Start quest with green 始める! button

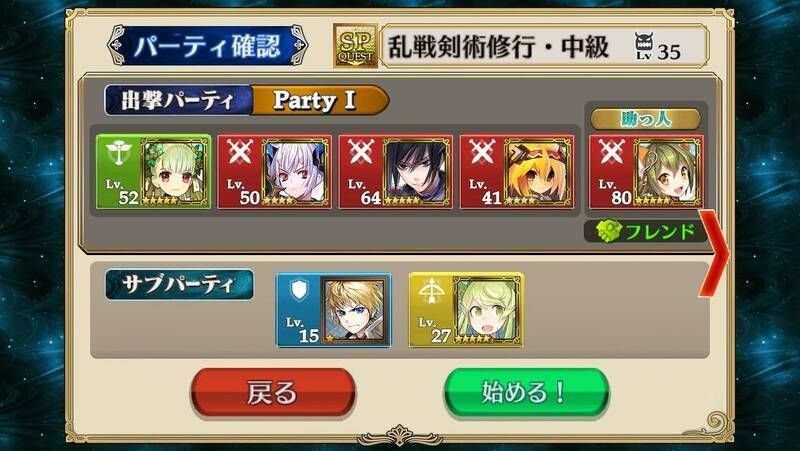(x=526, y=393)
